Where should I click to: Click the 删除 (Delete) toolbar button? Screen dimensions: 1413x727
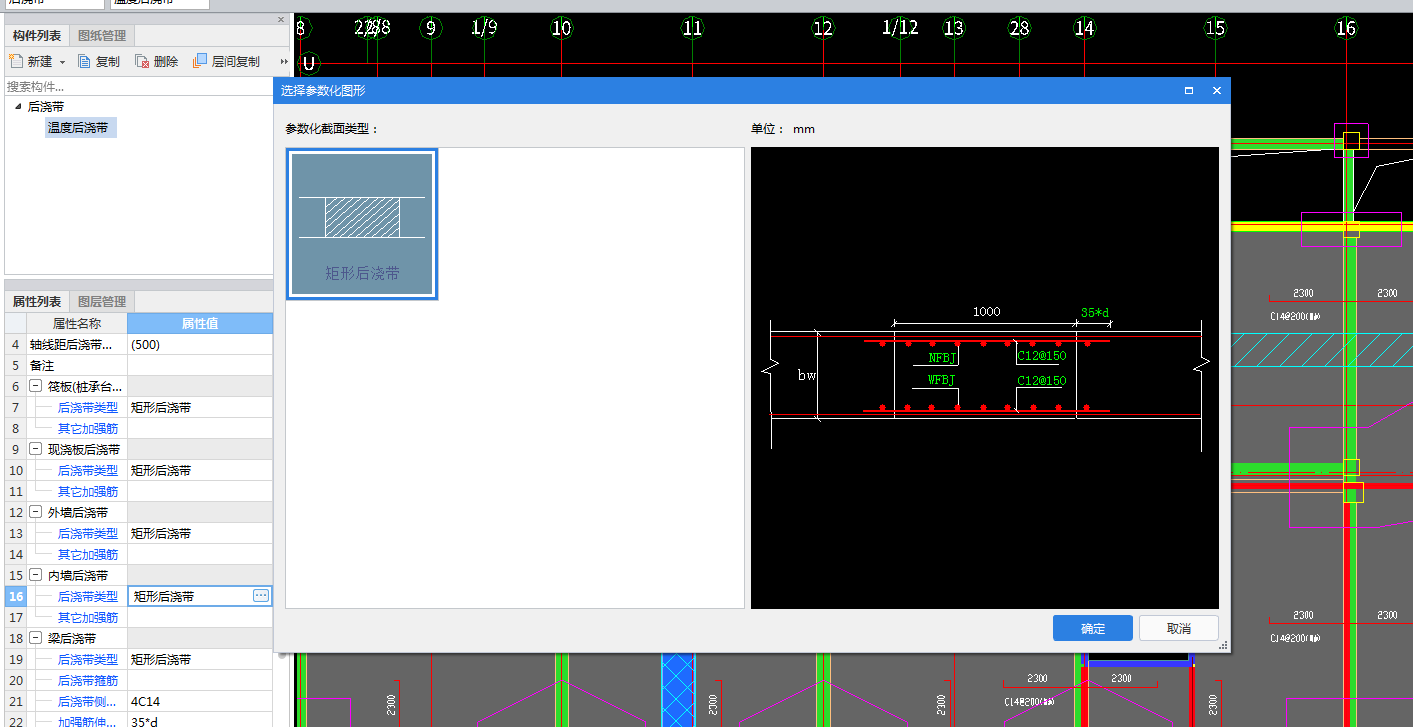[157, 61]
